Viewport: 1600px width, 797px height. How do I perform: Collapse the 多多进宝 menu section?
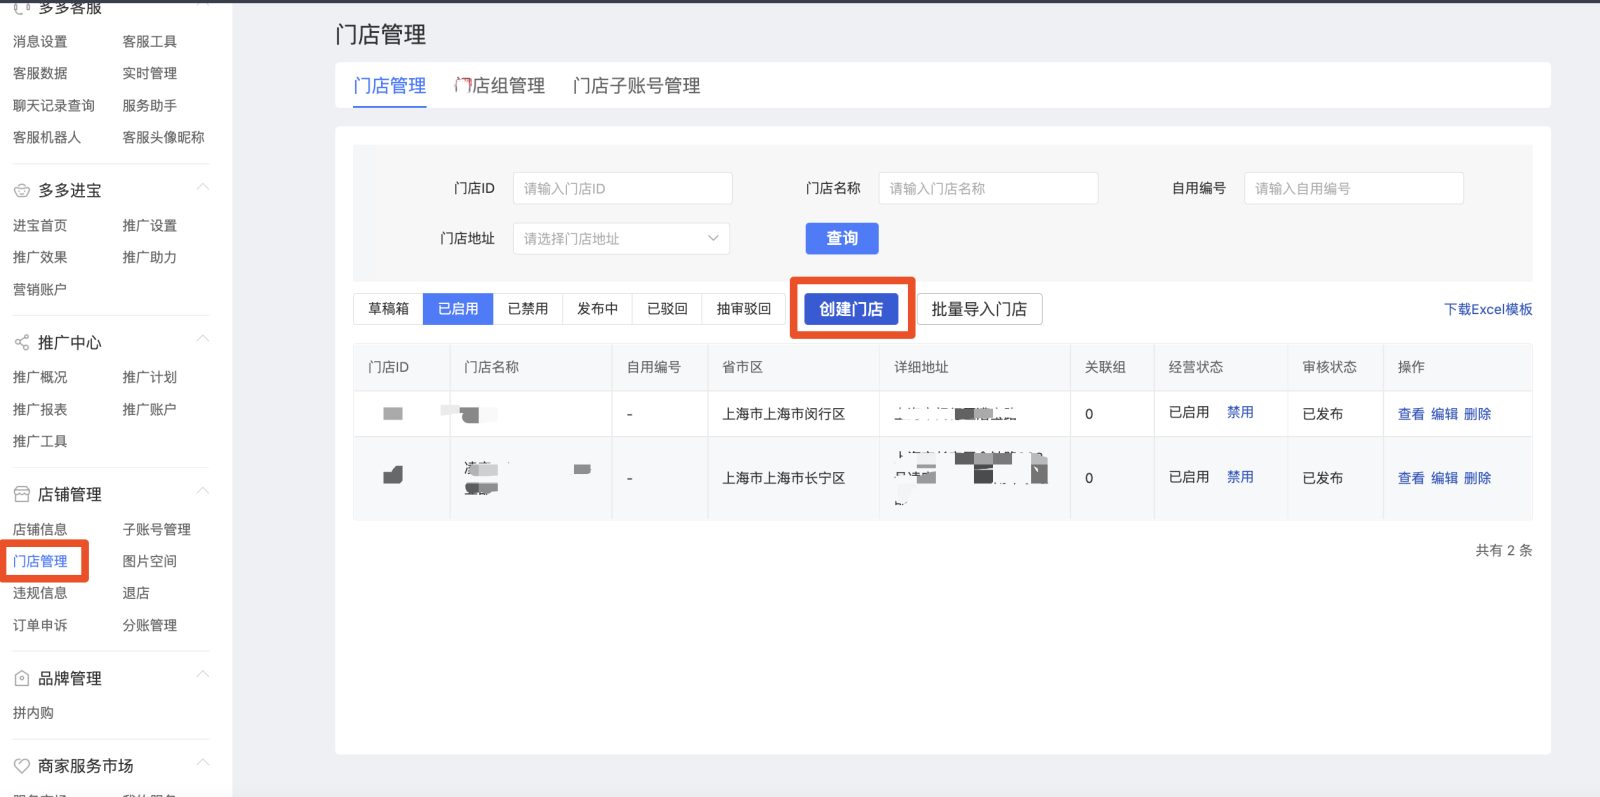pyautogui.click(x=203, y=188)
